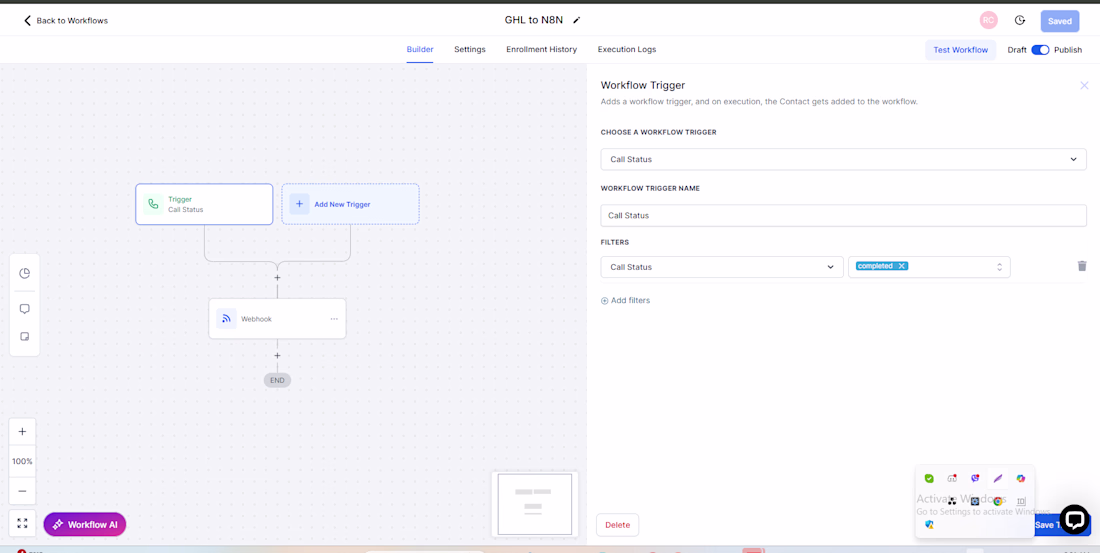1100x553 pixels.
Task: Click the purple feather tray icon
Action: click(x=998, y=479)
